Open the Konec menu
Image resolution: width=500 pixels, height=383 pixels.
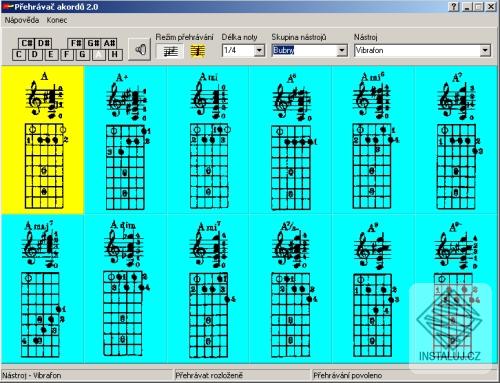57,20
